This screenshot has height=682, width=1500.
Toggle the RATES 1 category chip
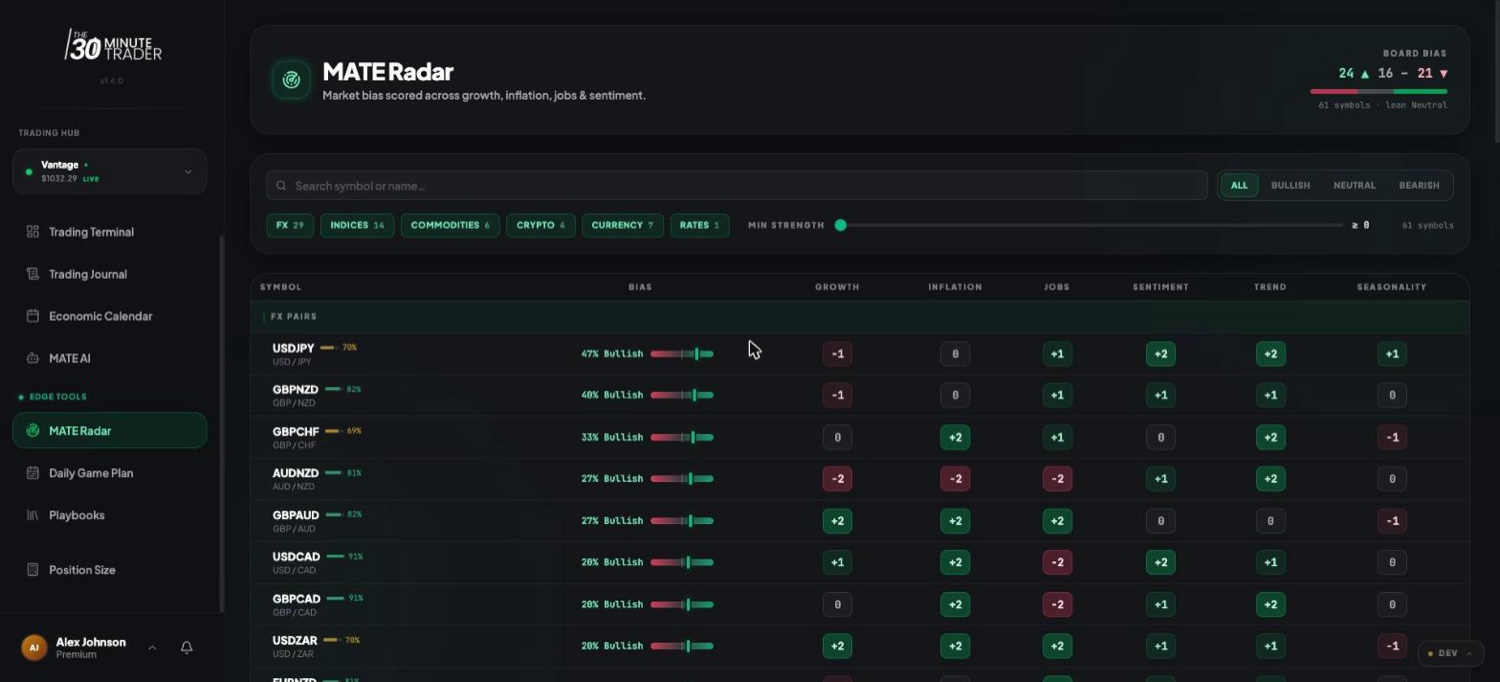click(x=699, y=225)
